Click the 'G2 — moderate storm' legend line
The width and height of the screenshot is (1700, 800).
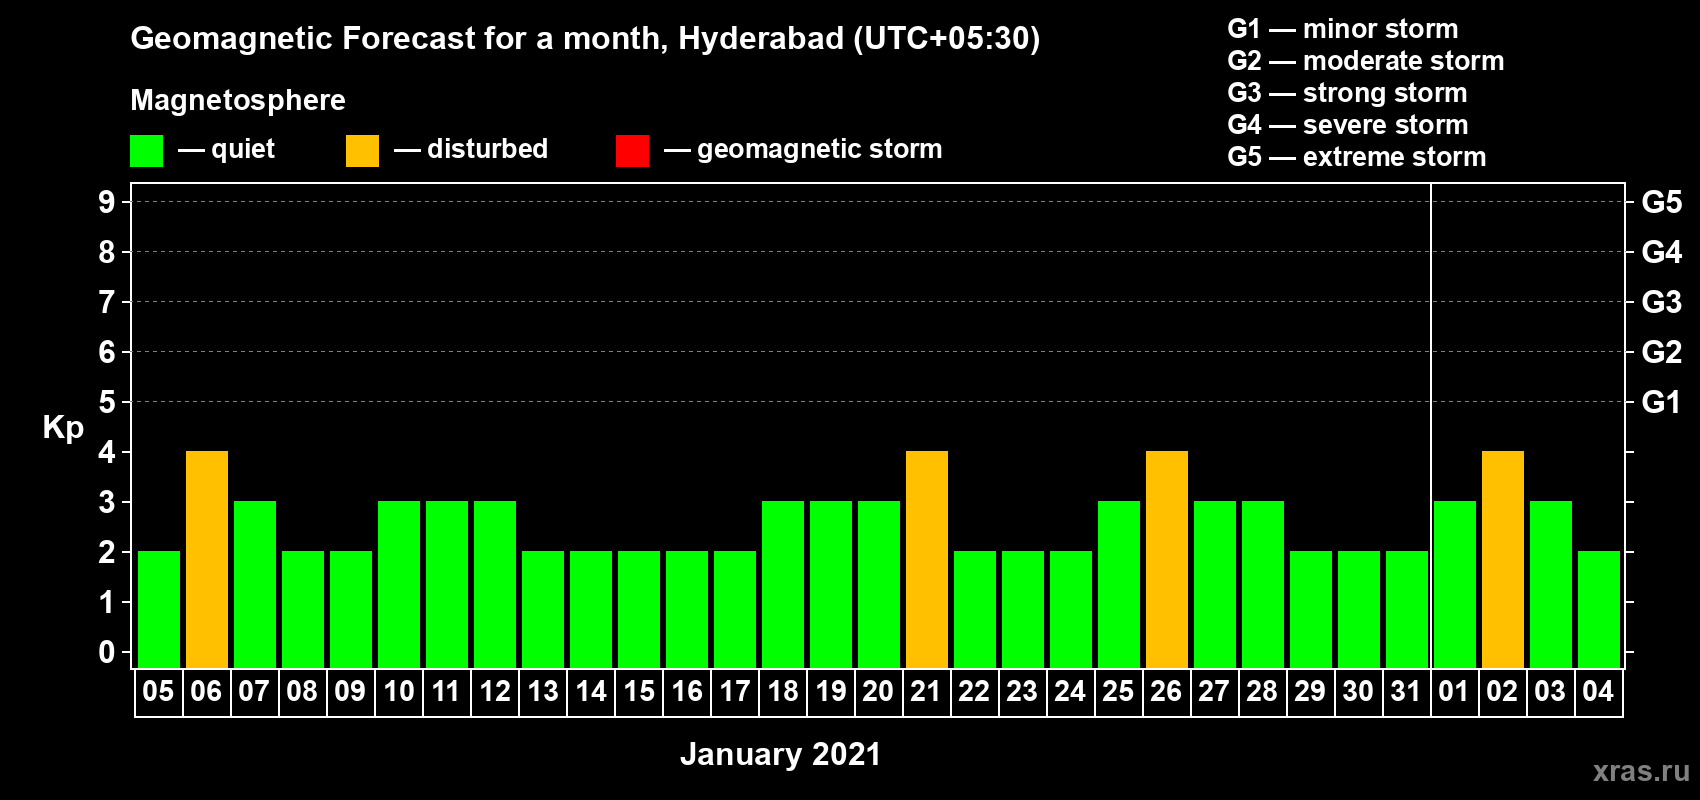1366,61
